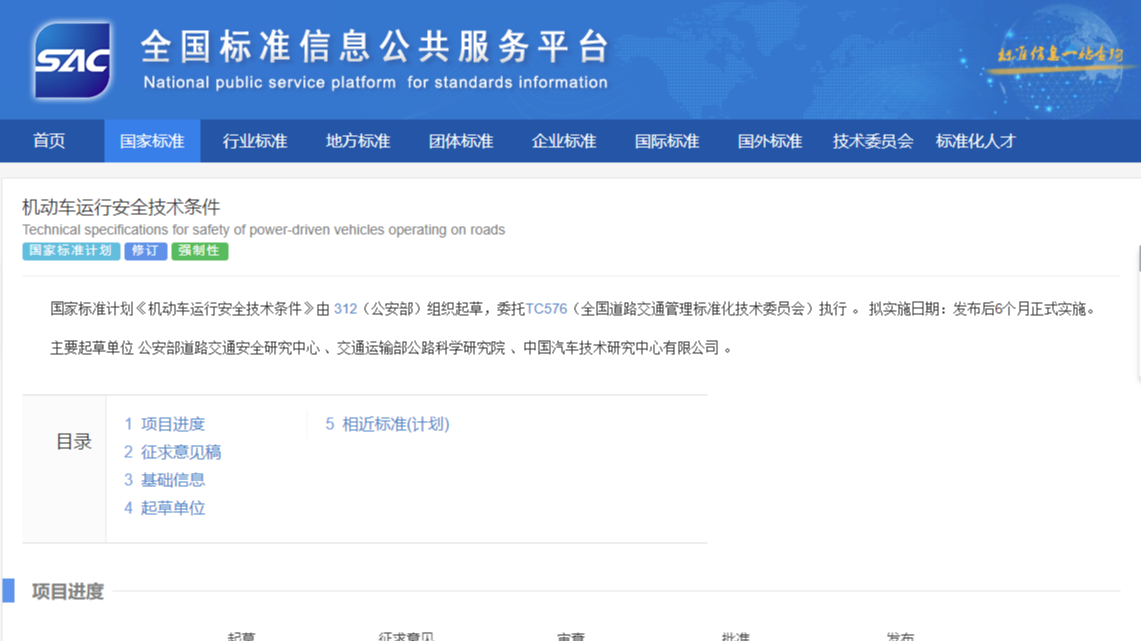This screenshot has height=641, width=1141.
Task: Go to 基础信息 contents entry
Action: (172, 480)
